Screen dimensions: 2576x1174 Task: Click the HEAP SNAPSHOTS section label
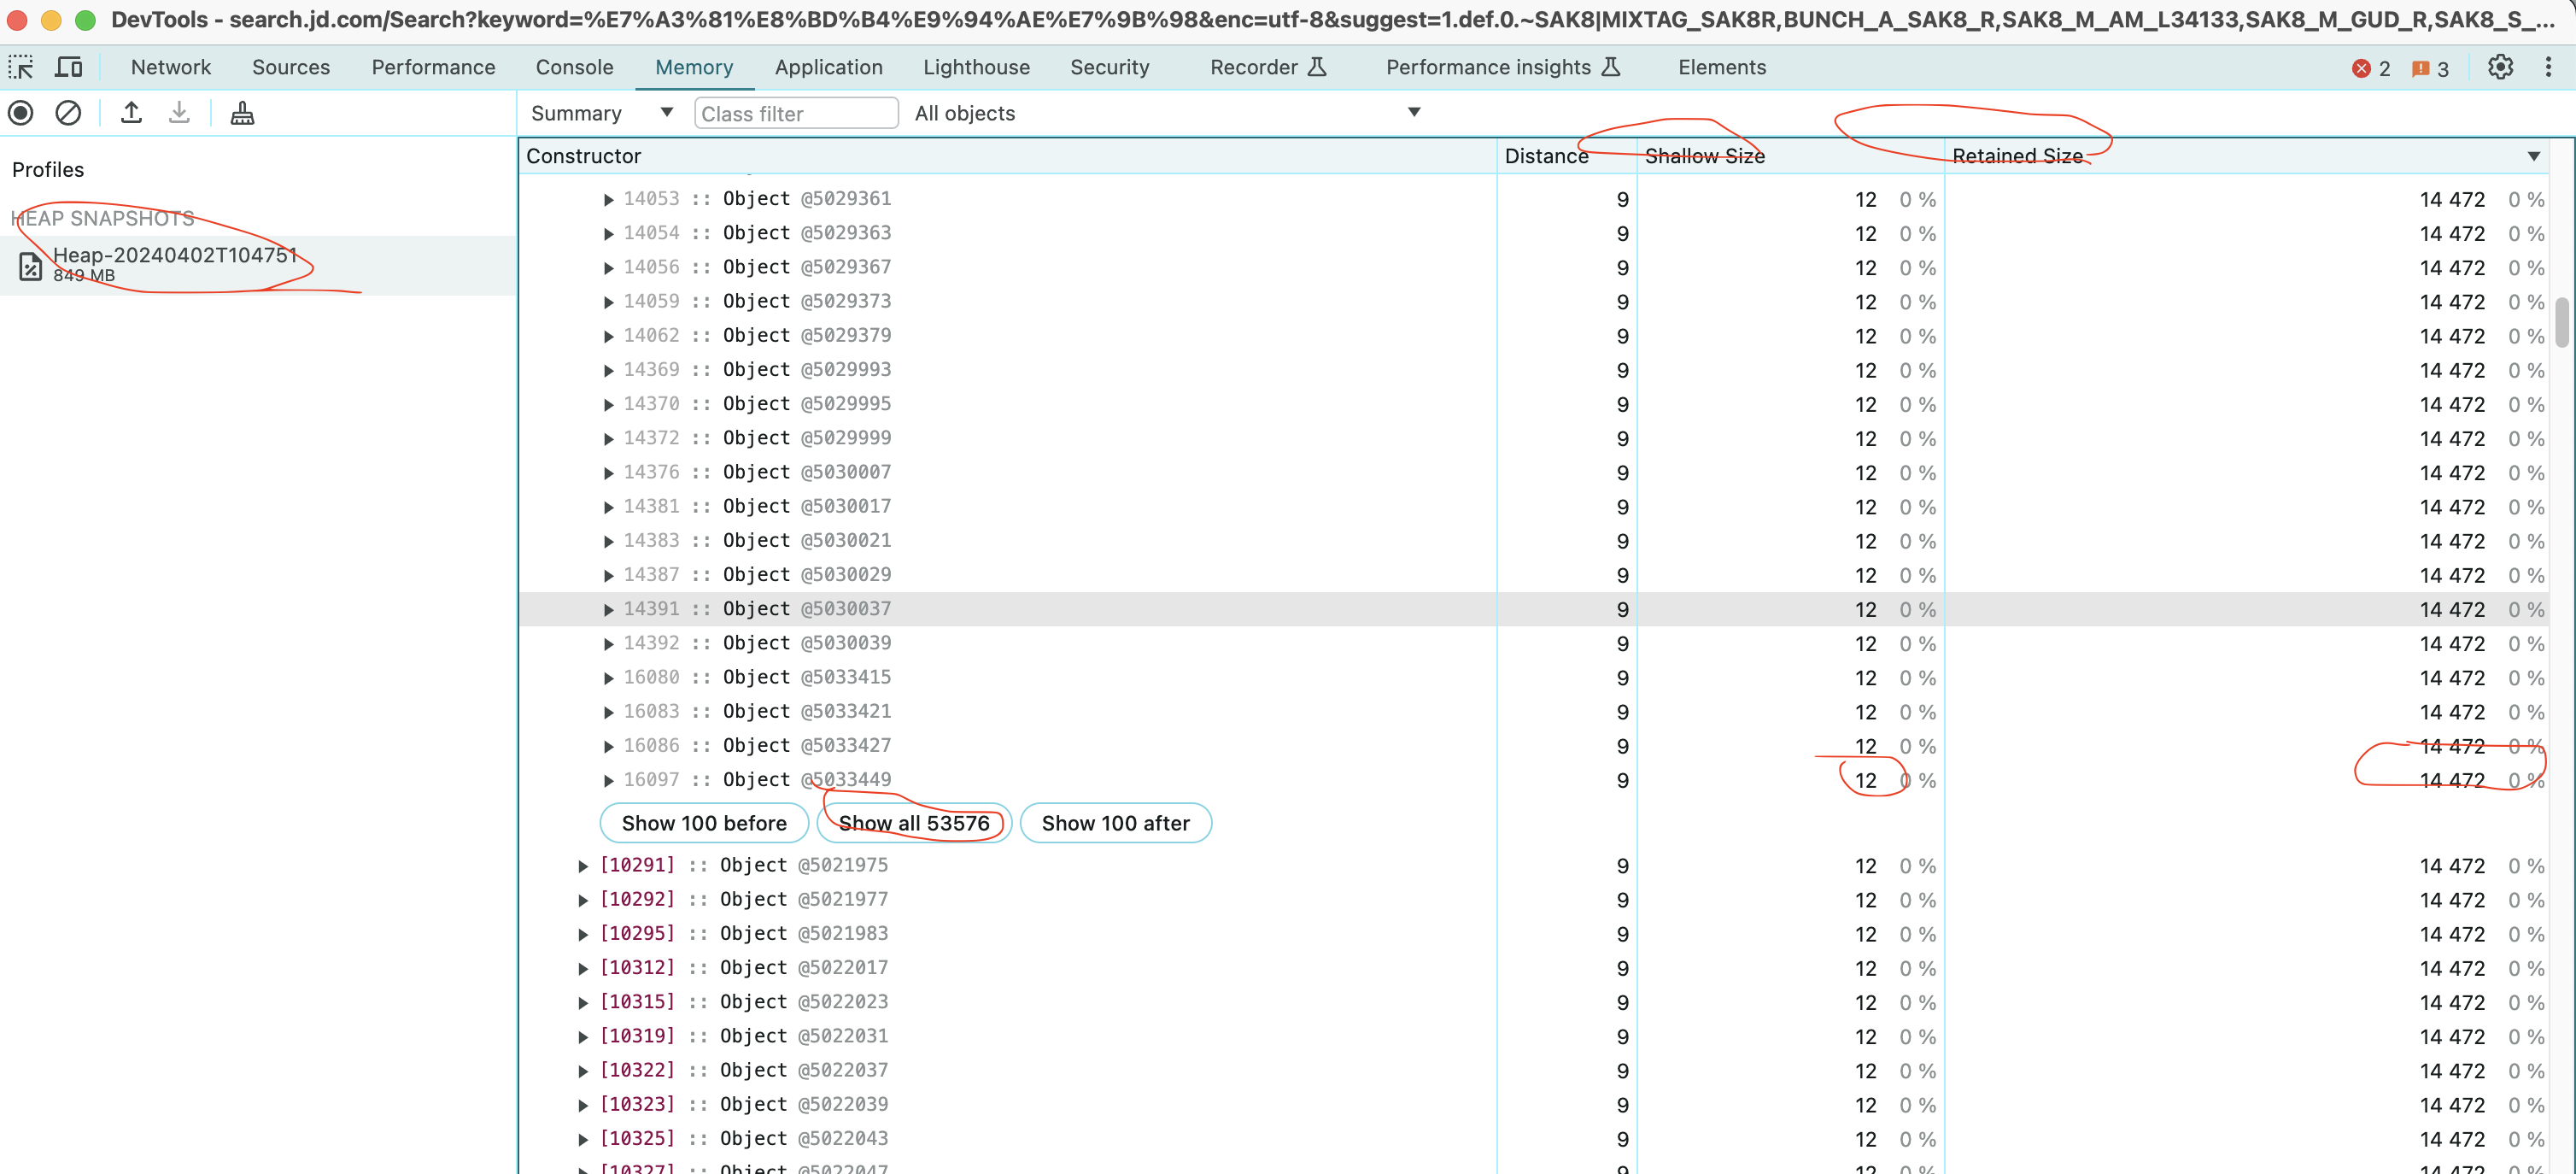tap(102, 218)
